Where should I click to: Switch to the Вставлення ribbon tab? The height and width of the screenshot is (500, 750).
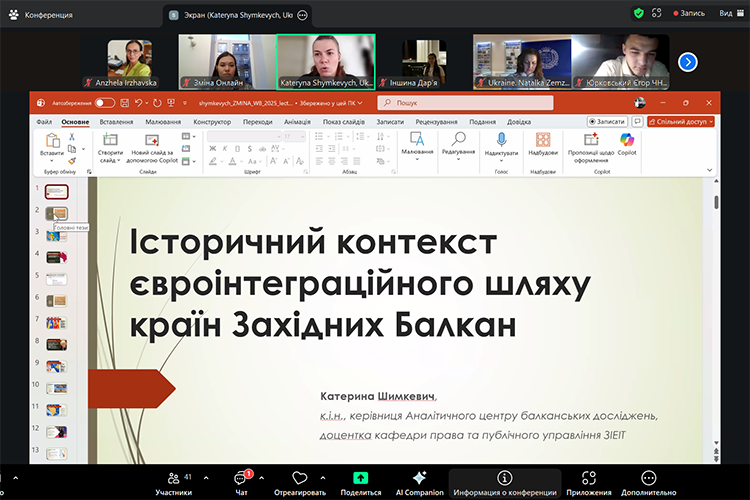click(x=116, y=122)
